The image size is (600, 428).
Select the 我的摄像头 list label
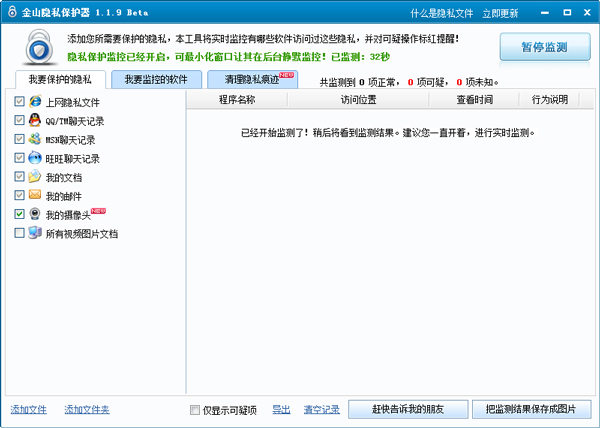68,215
